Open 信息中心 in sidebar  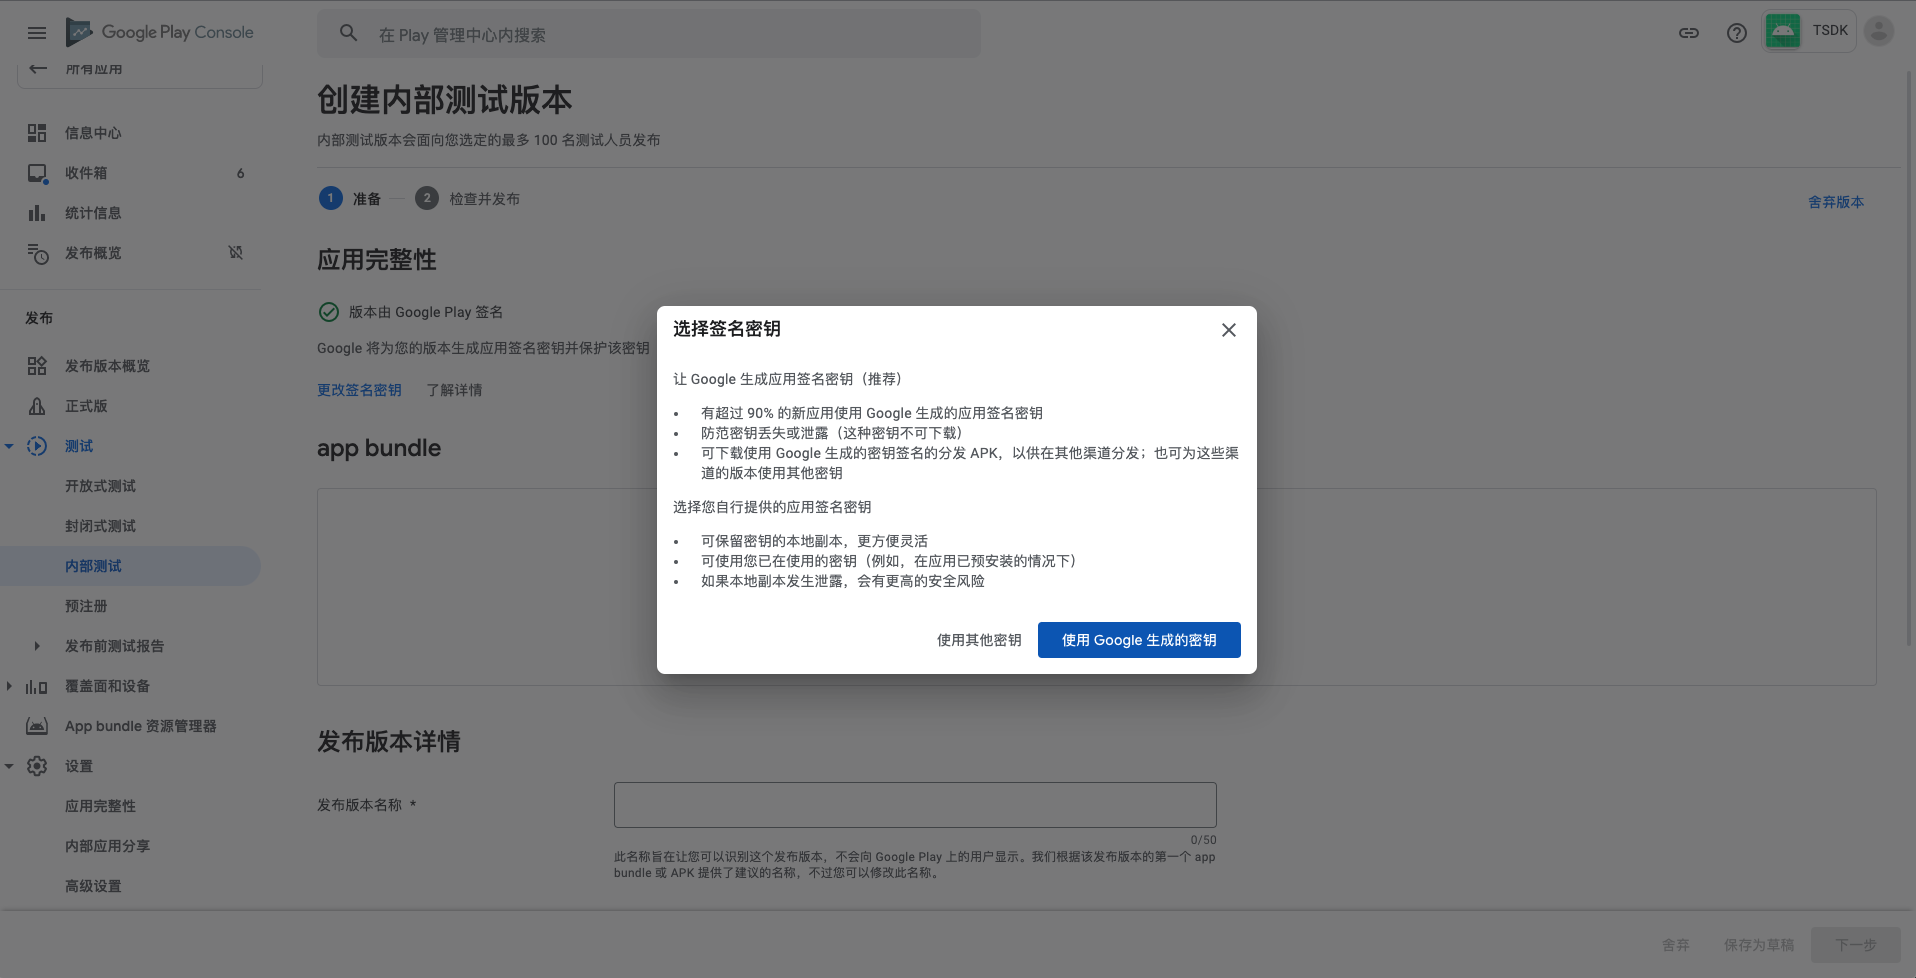[93, 133]
